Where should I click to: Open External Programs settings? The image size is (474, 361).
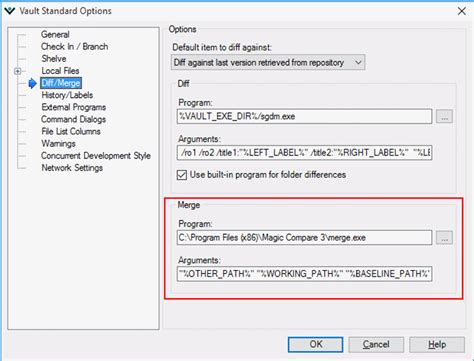[x=74, y=107]
